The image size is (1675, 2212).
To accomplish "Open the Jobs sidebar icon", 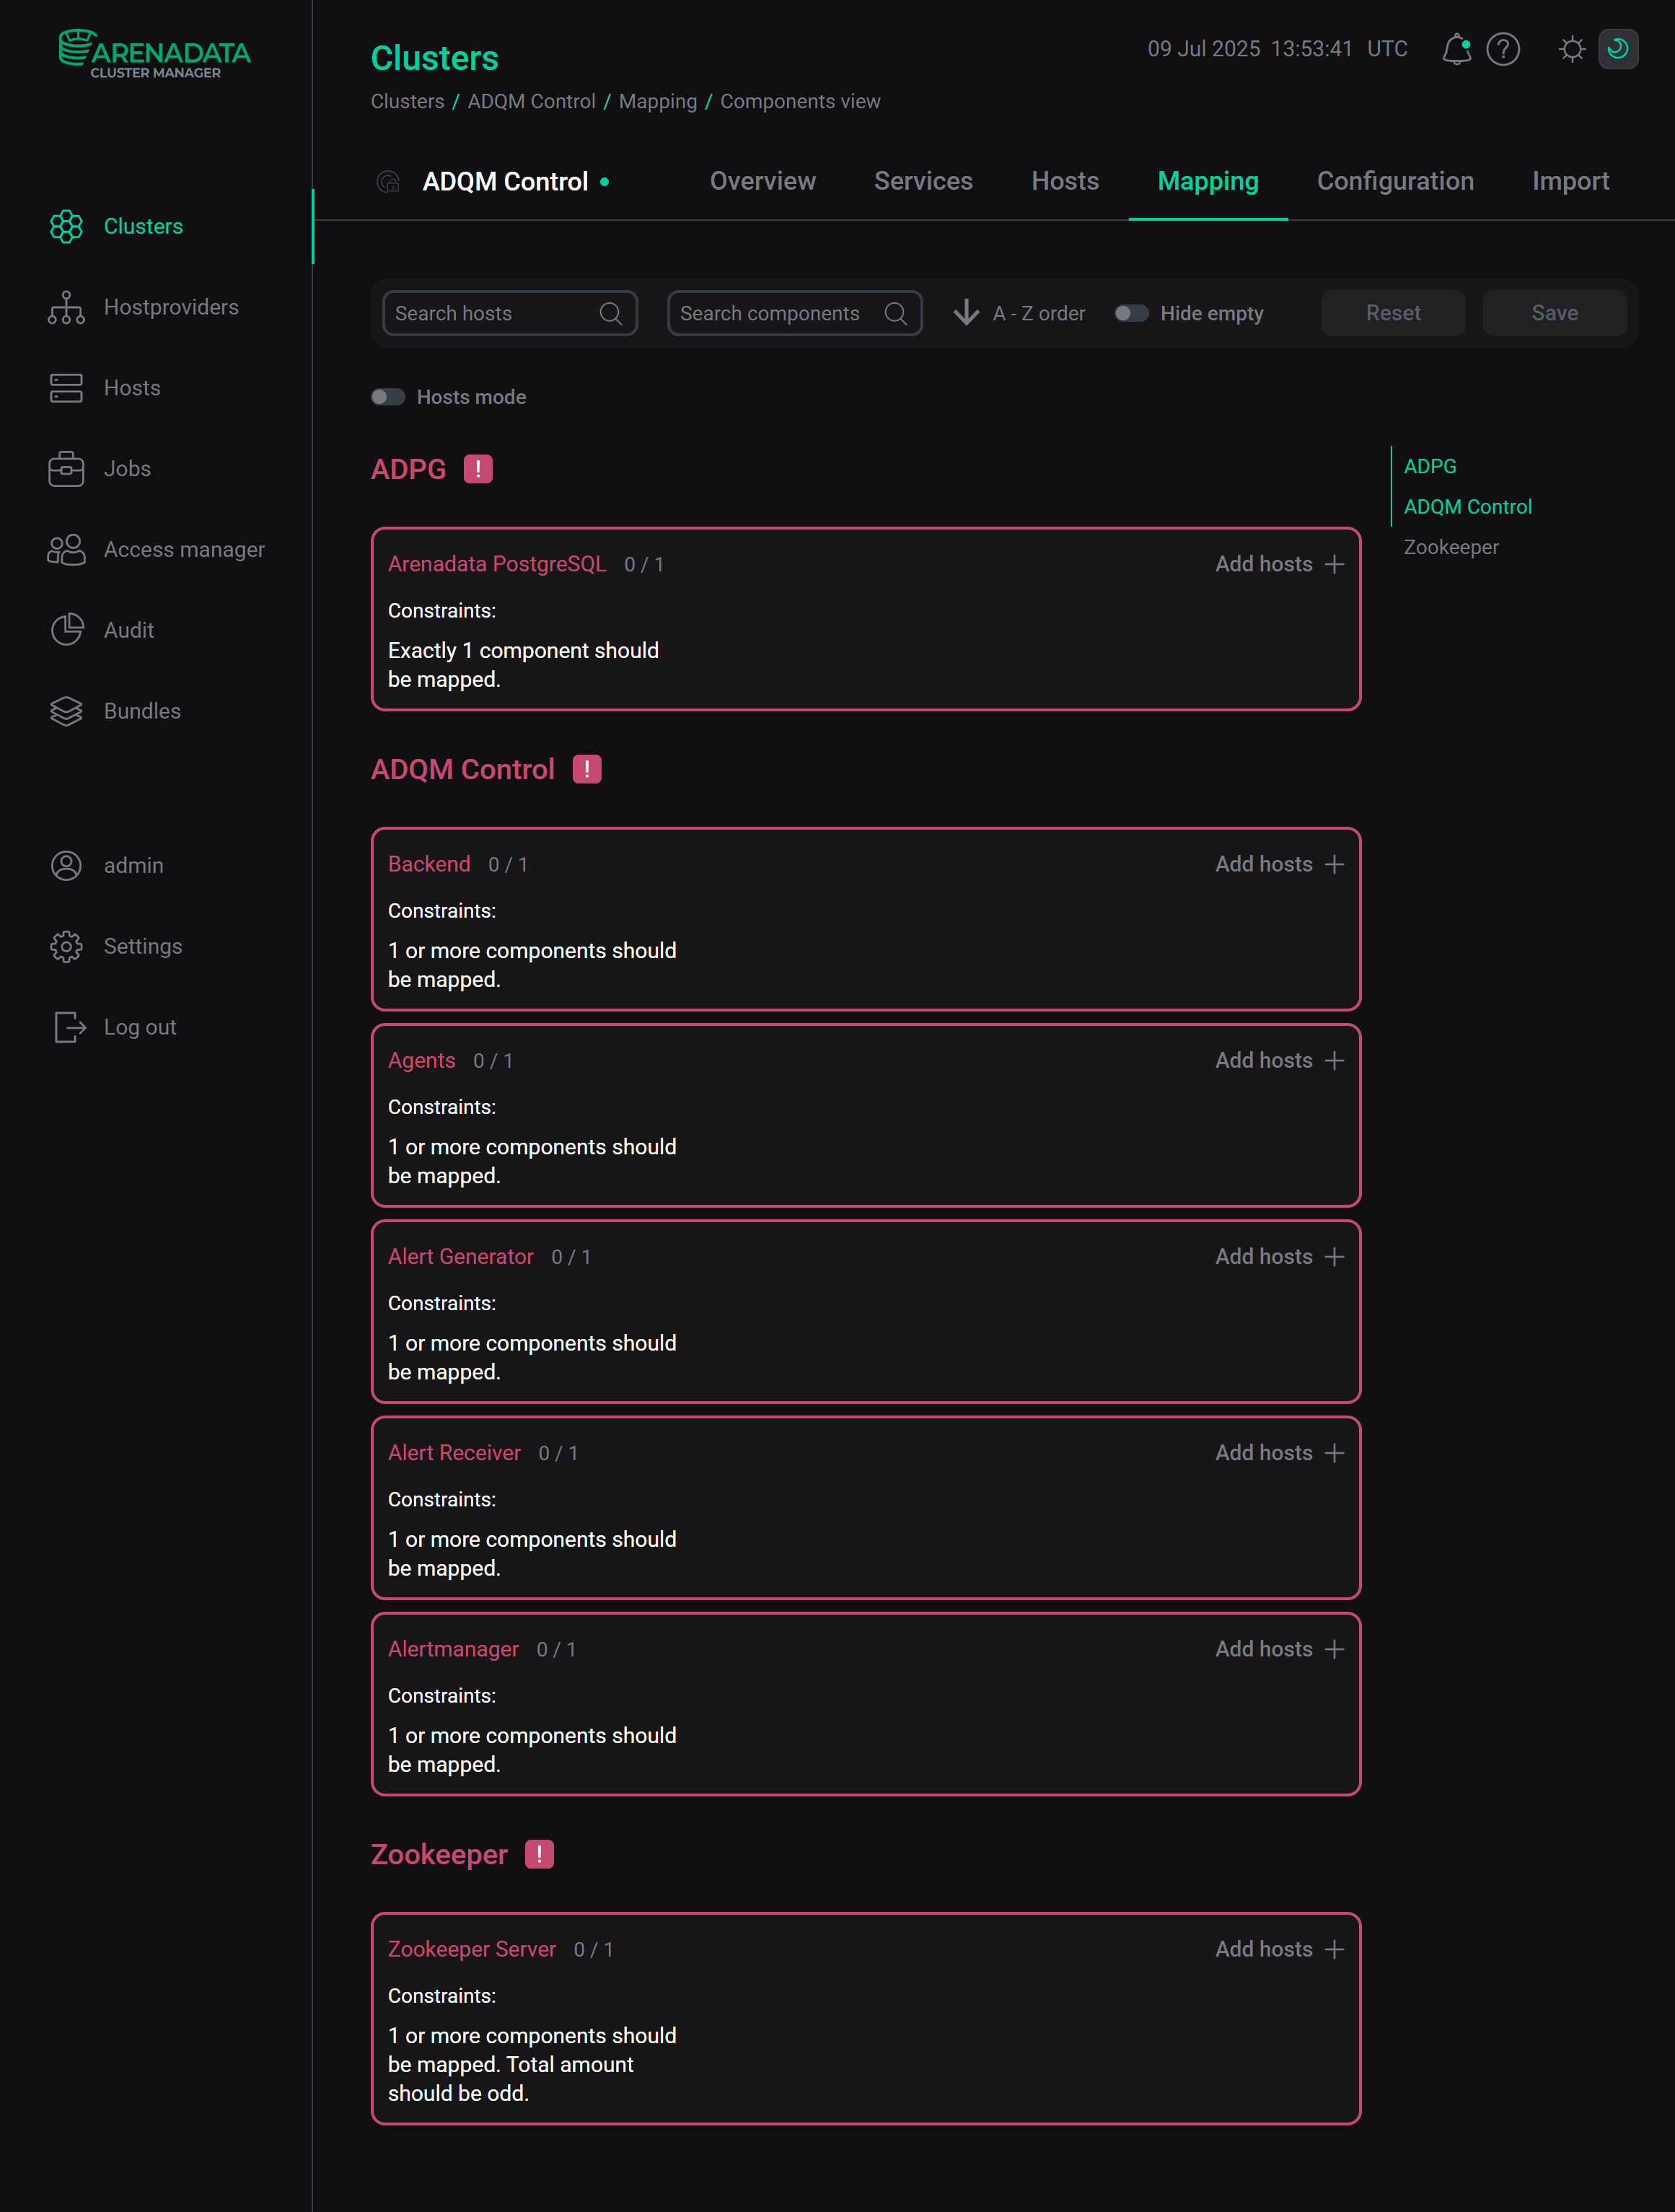I will [x=66, y=468].
